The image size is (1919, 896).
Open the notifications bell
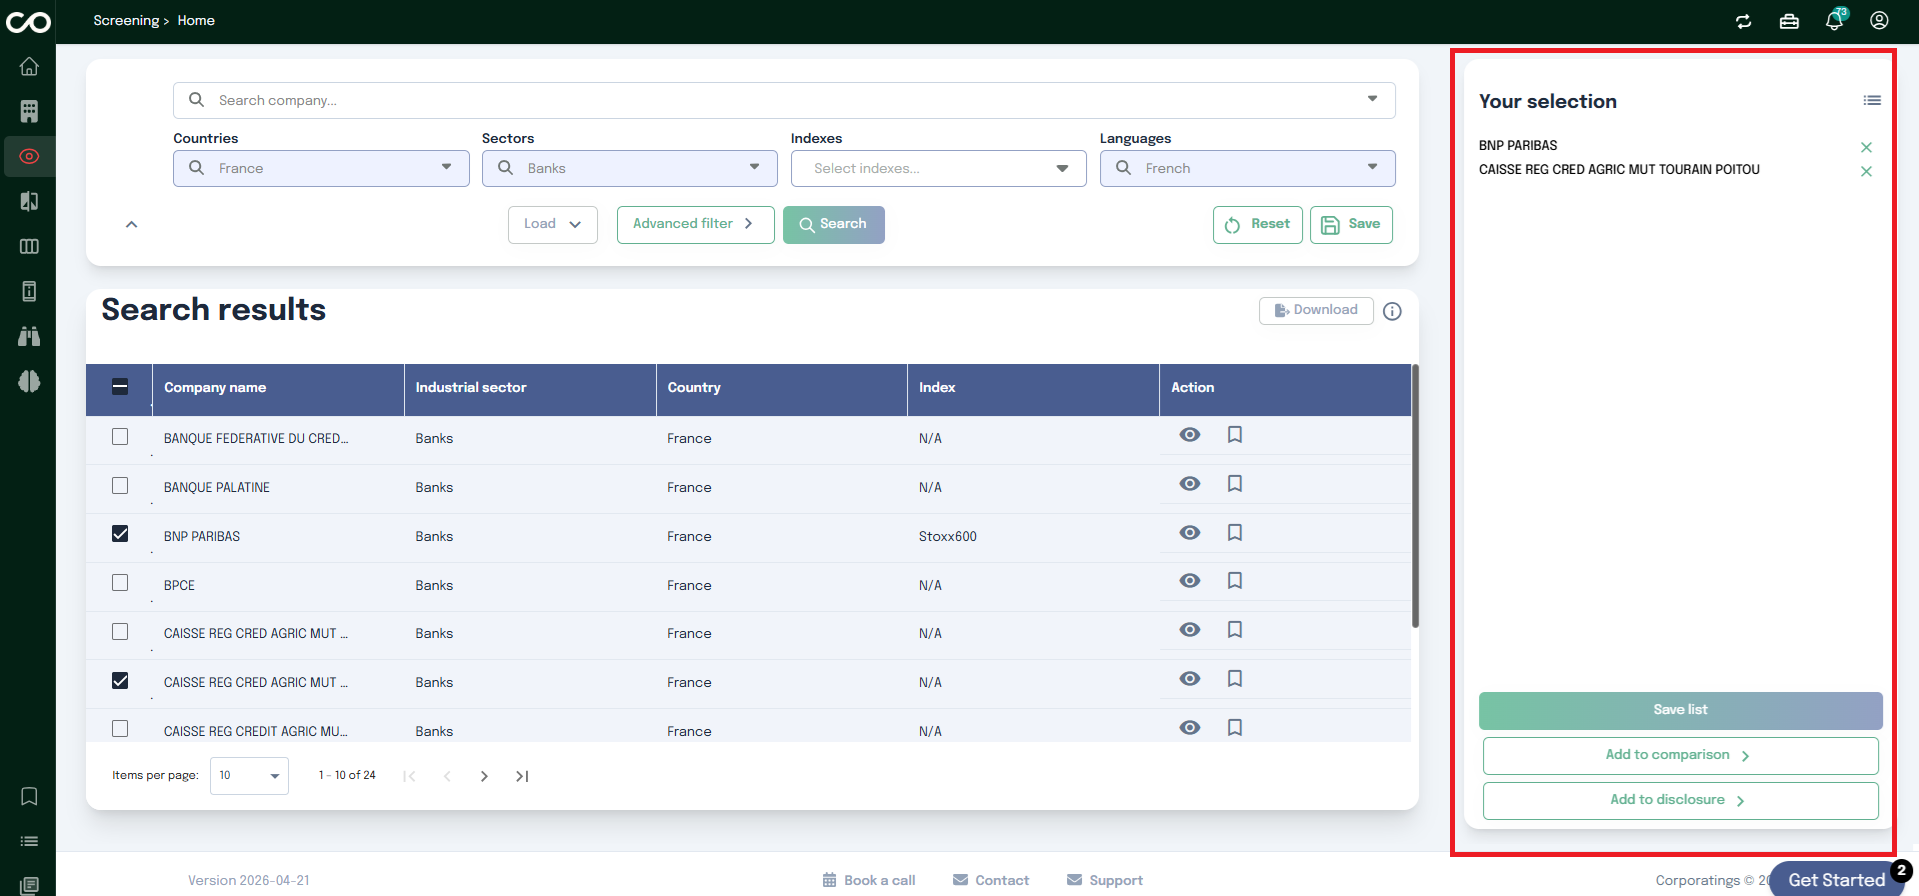[1835, 20]
